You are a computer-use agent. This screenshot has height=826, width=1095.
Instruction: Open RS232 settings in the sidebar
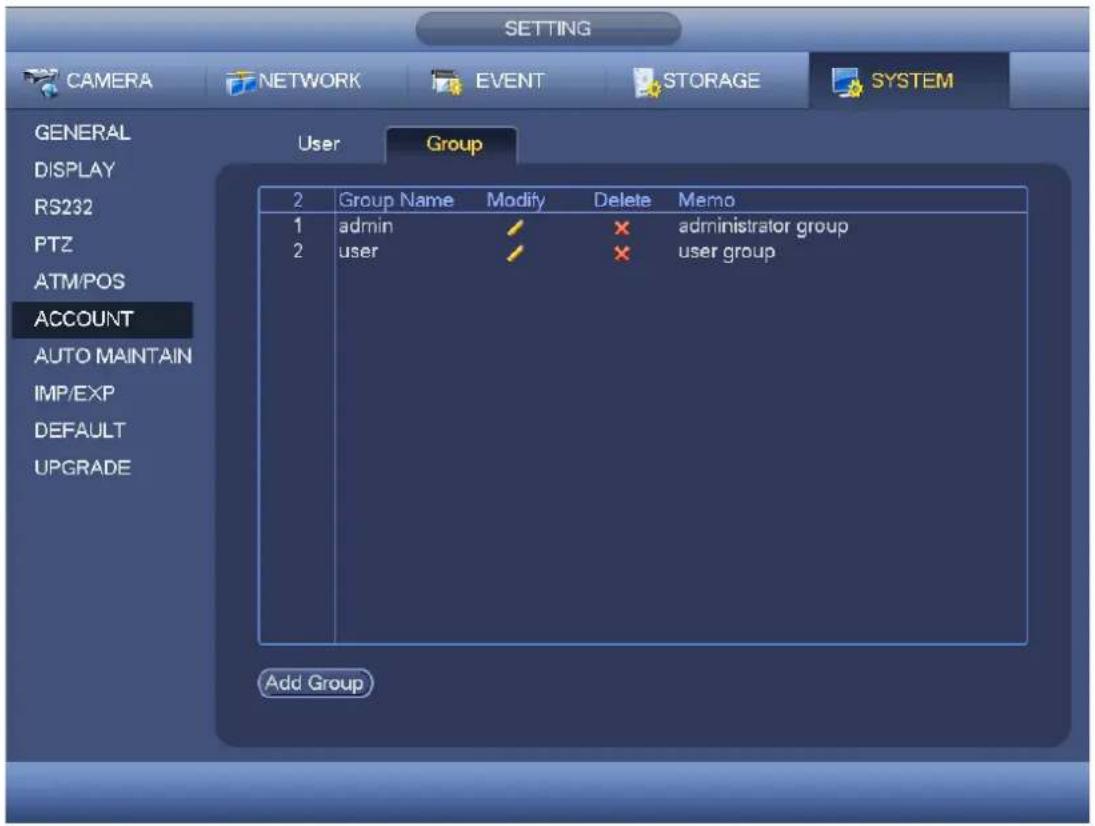(63, 207)
